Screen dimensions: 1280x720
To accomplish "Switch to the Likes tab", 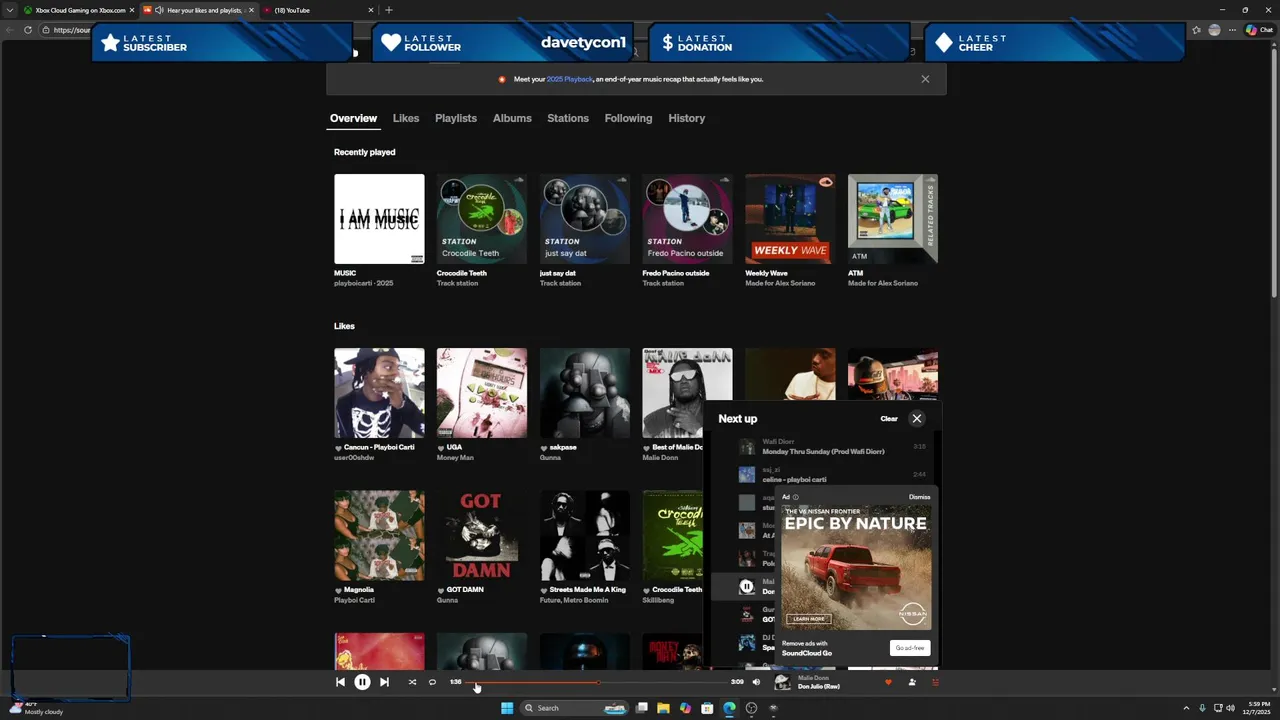I will tap(406, 118).
